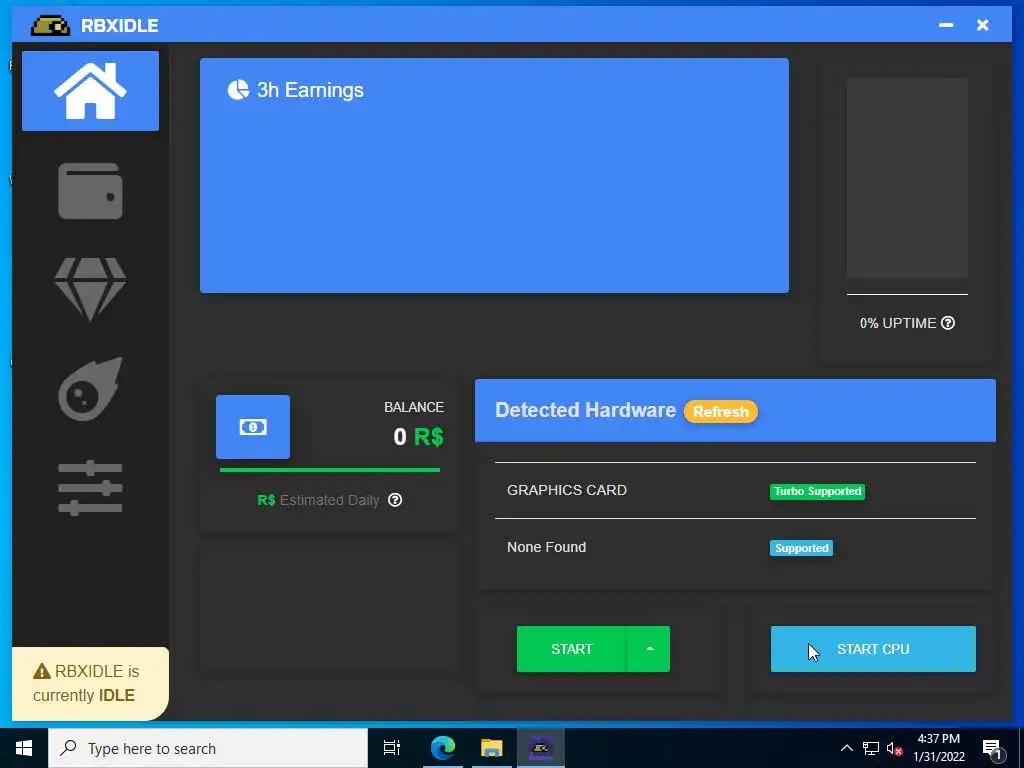Open the Home dashboard in sidebar
This screenshot has width=1024, height=768.
(x=90, y=91)
